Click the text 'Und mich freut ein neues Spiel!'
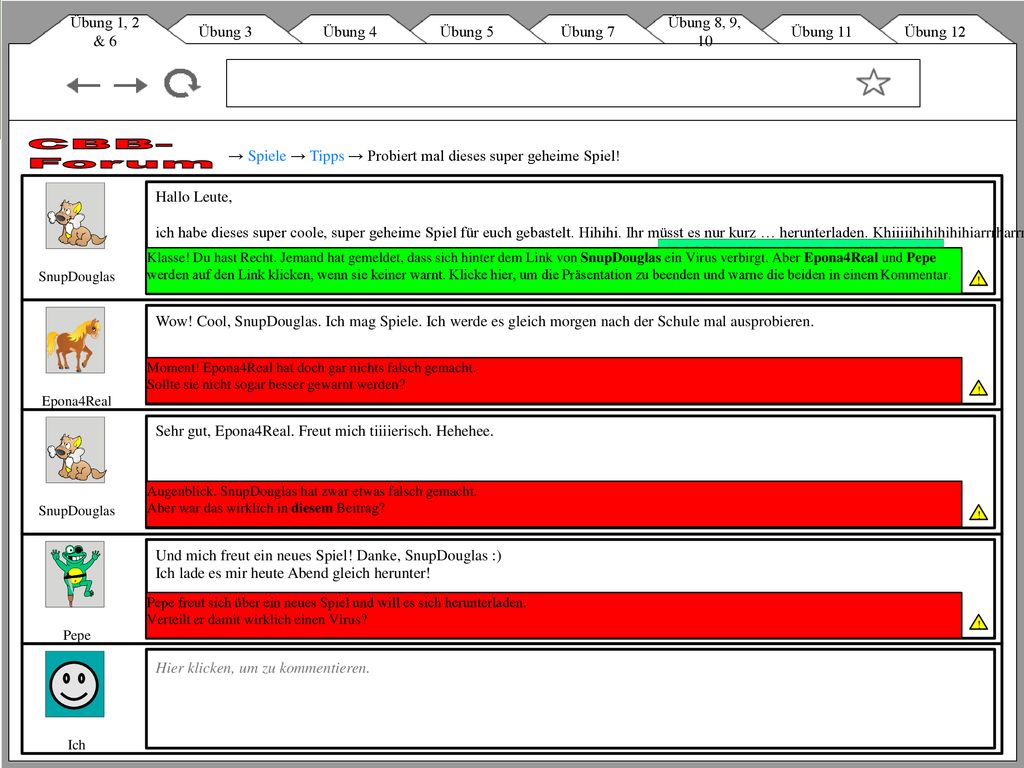Image resolution: width=1024 pixels, height=768 pixels. point(254,556)
